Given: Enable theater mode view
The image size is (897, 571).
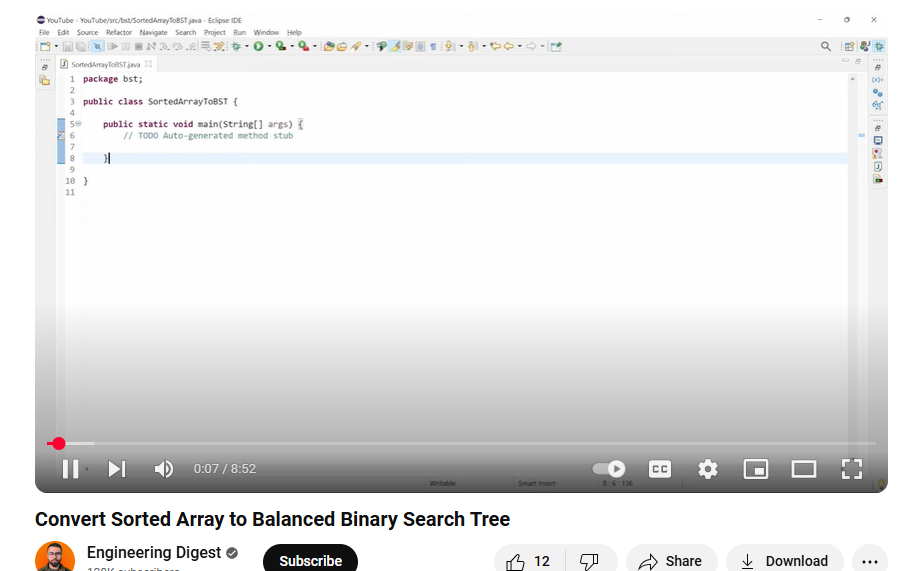Looking at the screenshot, I should click(804, 469).
